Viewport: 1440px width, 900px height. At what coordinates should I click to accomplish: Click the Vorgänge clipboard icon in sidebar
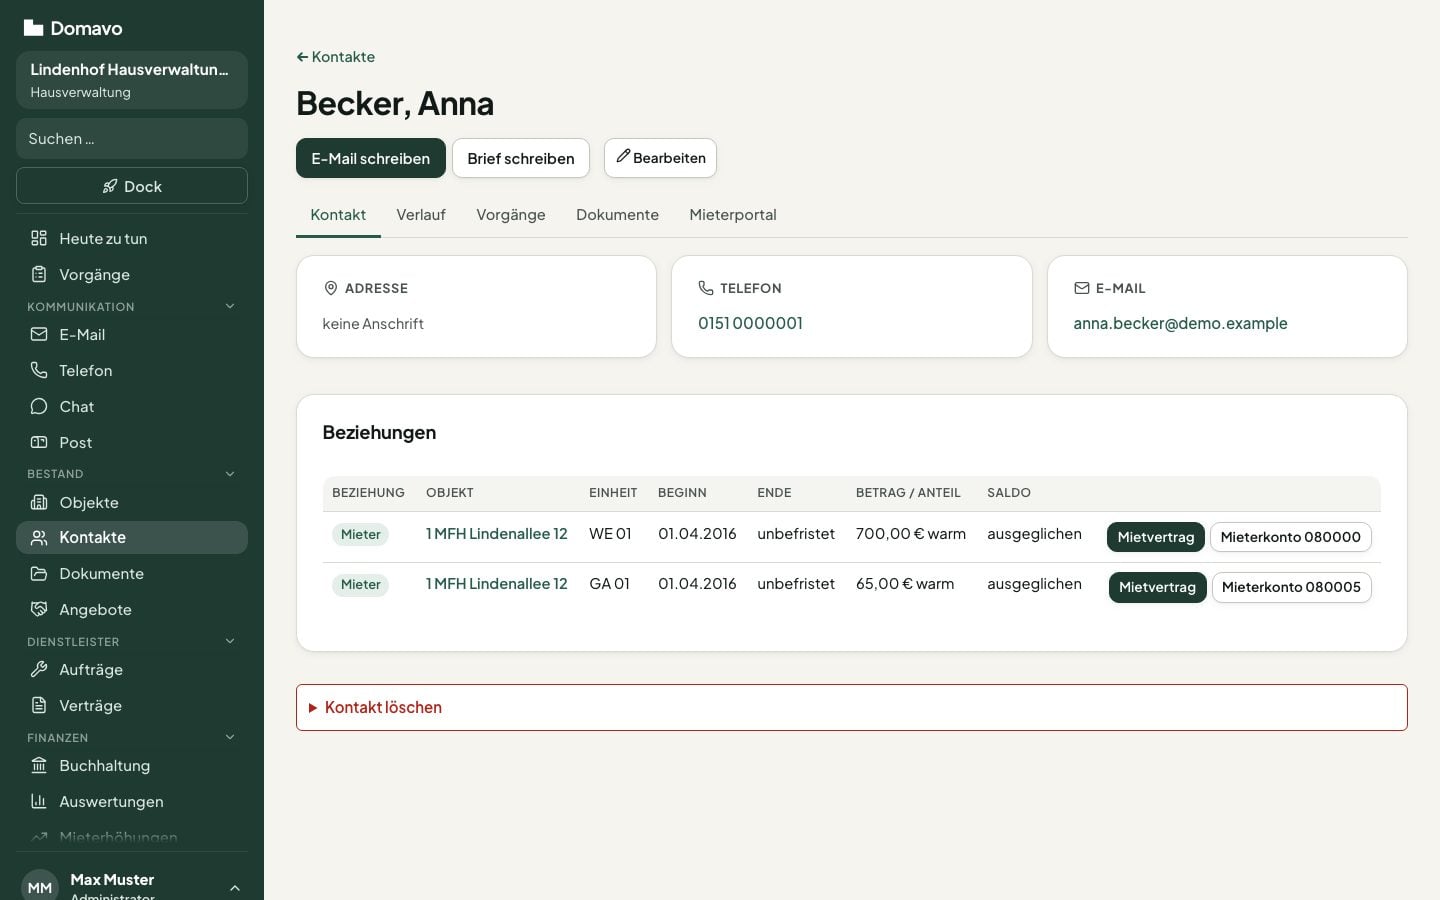(39, 274)
